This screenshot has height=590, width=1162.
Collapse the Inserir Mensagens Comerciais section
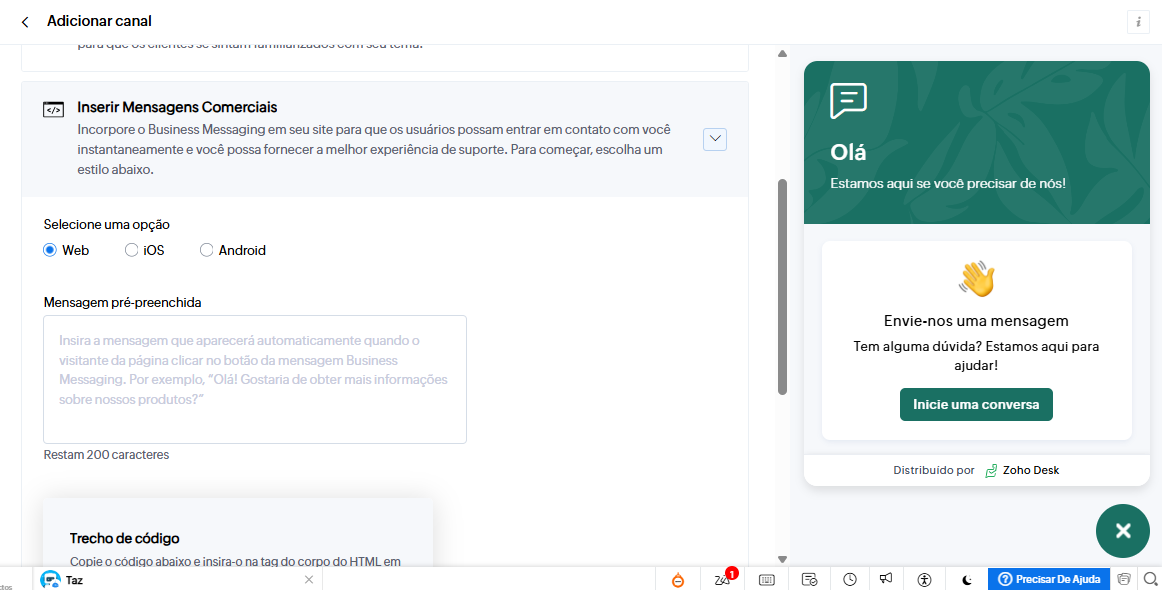tap(715, 140)
